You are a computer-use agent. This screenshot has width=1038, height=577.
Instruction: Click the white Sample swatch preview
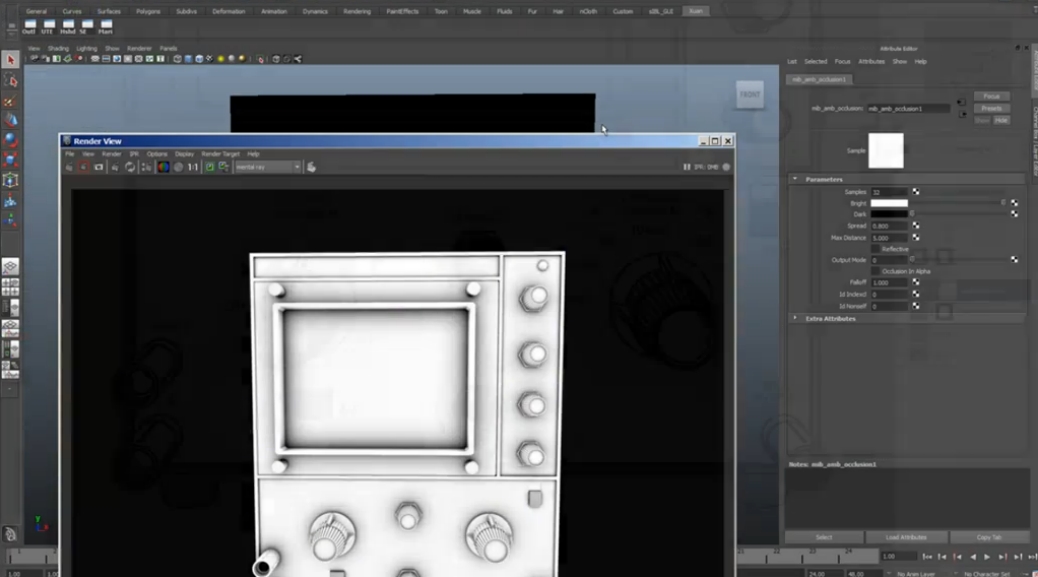(x=886, y=150)
